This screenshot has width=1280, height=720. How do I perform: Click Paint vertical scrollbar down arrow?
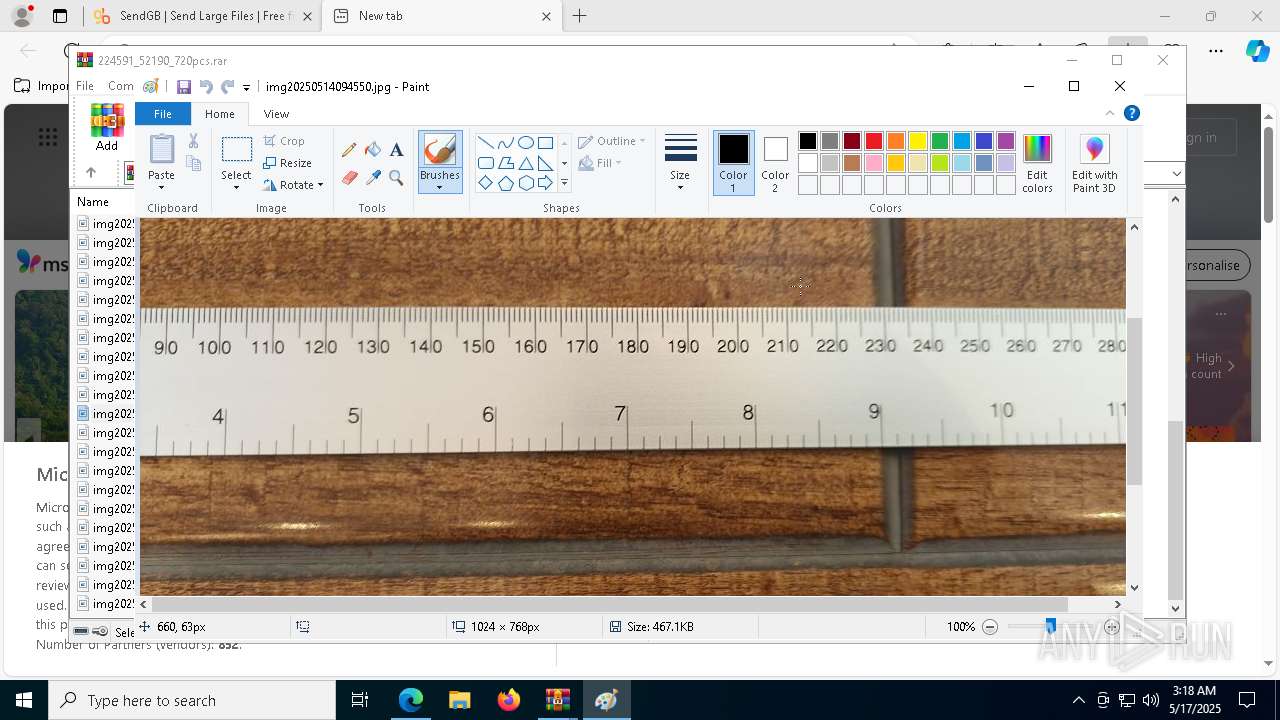[1134, 588]
